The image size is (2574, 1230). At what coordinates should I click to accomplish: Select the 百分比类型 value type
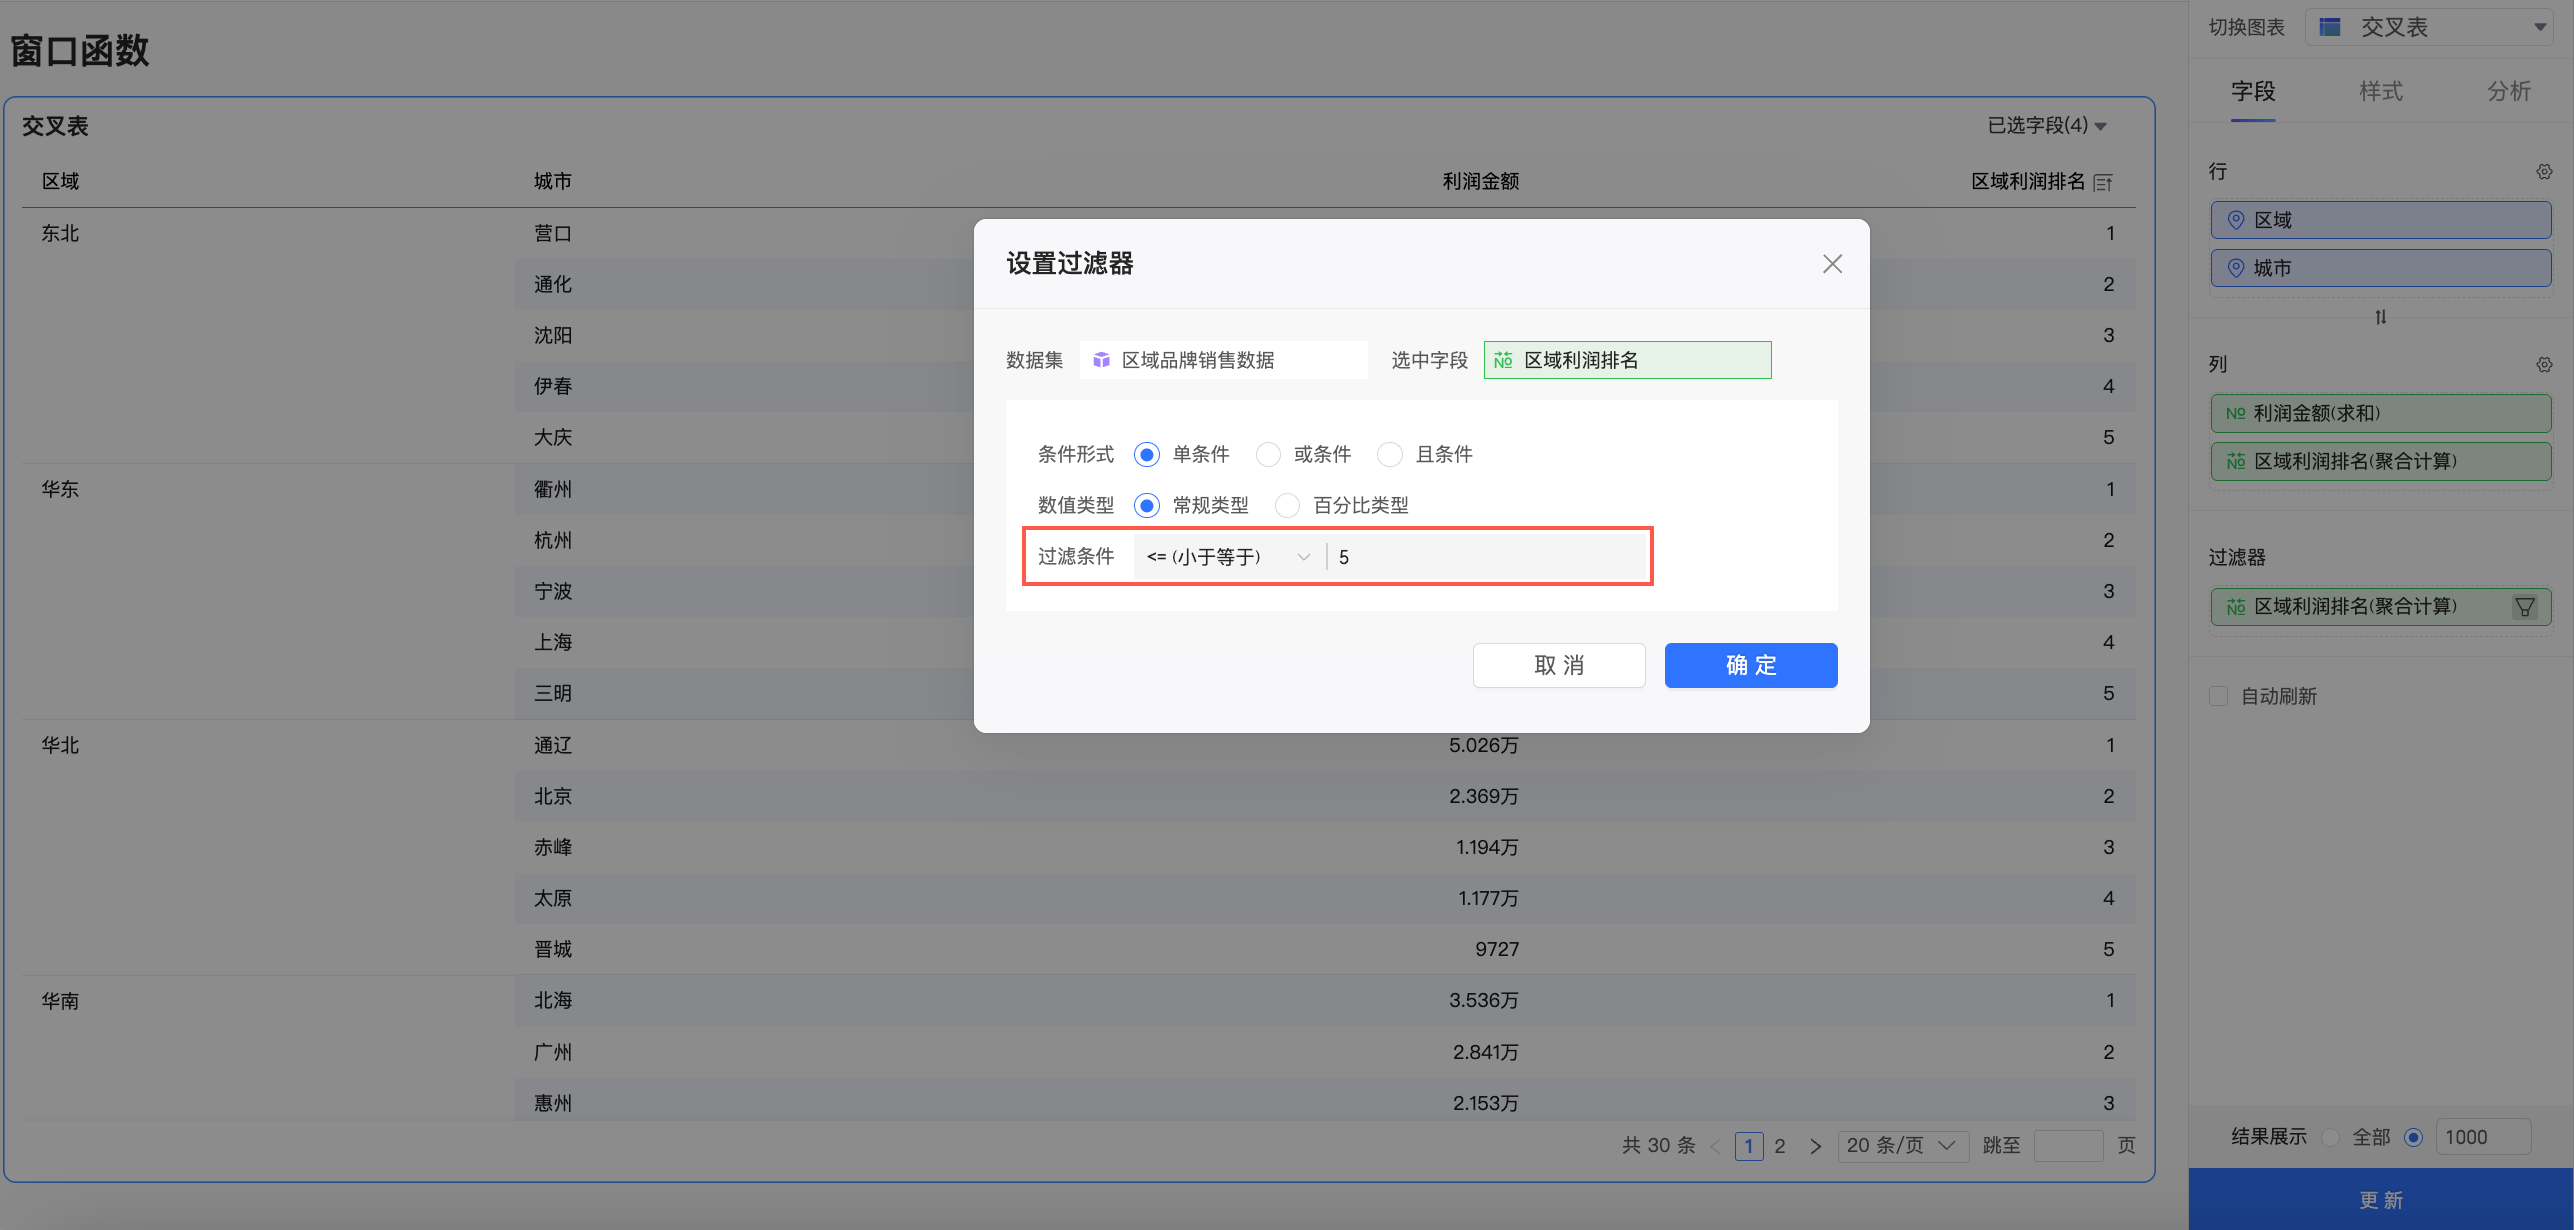click(x=1288, y=506)
